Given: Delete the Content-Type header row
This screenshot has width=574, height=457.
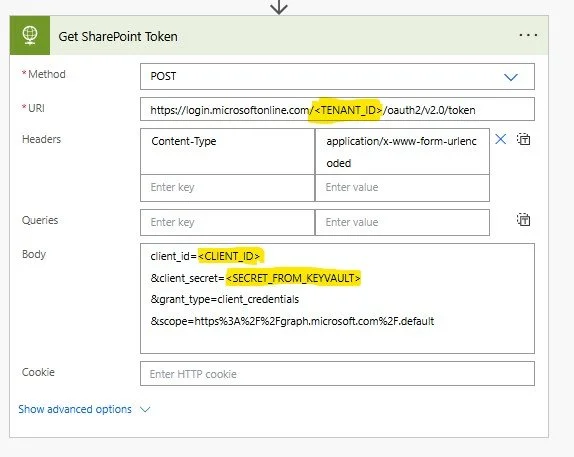Looking at the screenshot, I should tap(500, 139).
